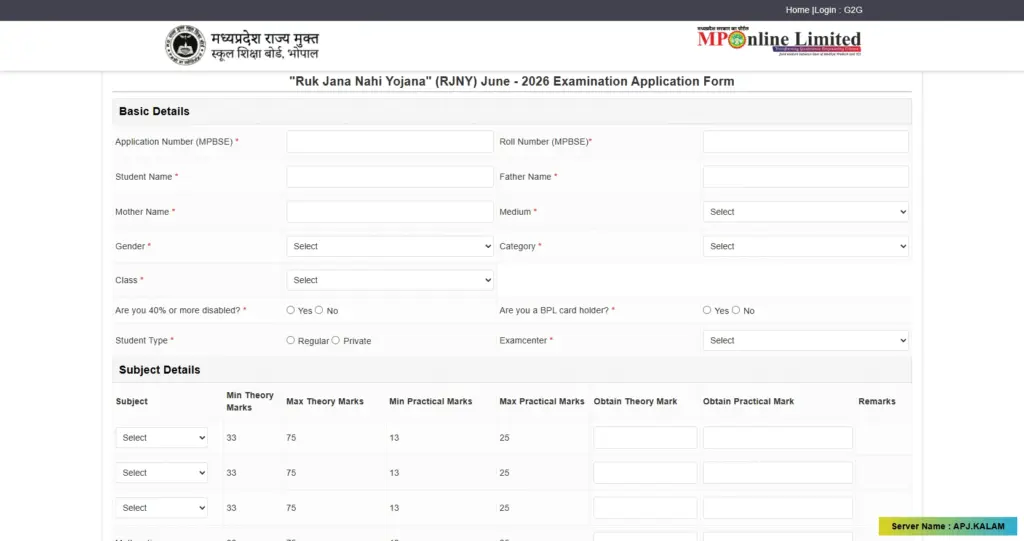This screenshot has width=1024, height=541.
Task: Click the Max Theory Marks column header
Action: (325, 401)
